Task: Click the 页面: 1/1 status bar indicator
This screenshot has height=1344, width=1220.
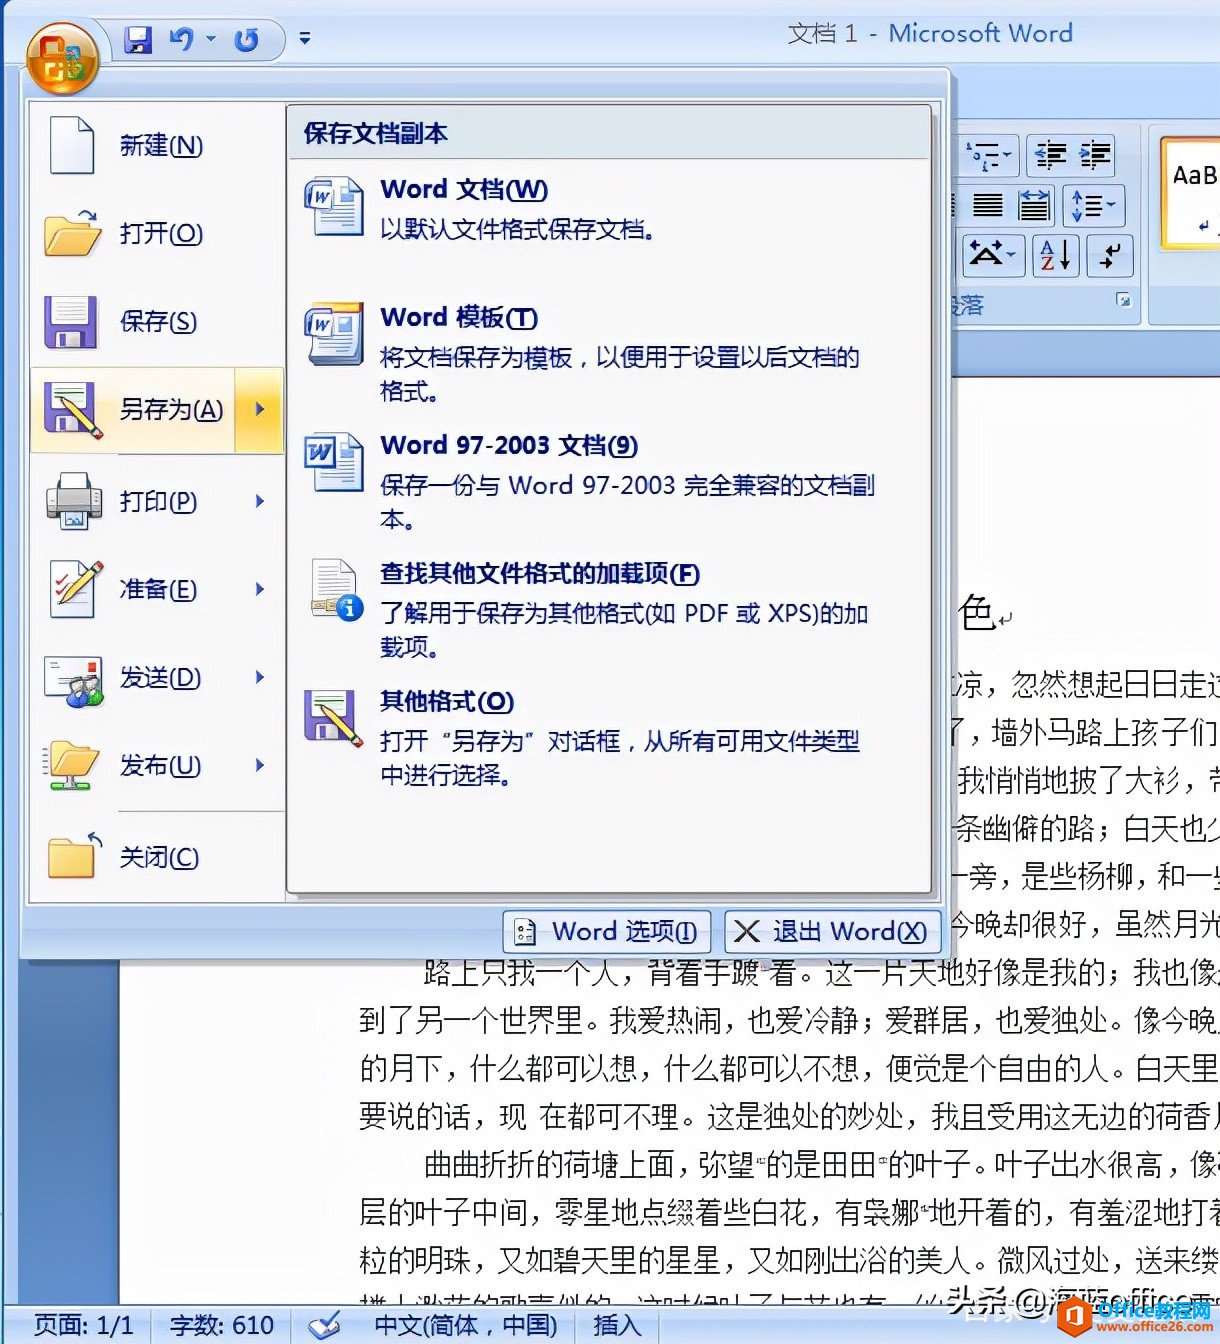Action: [84, 1326]
